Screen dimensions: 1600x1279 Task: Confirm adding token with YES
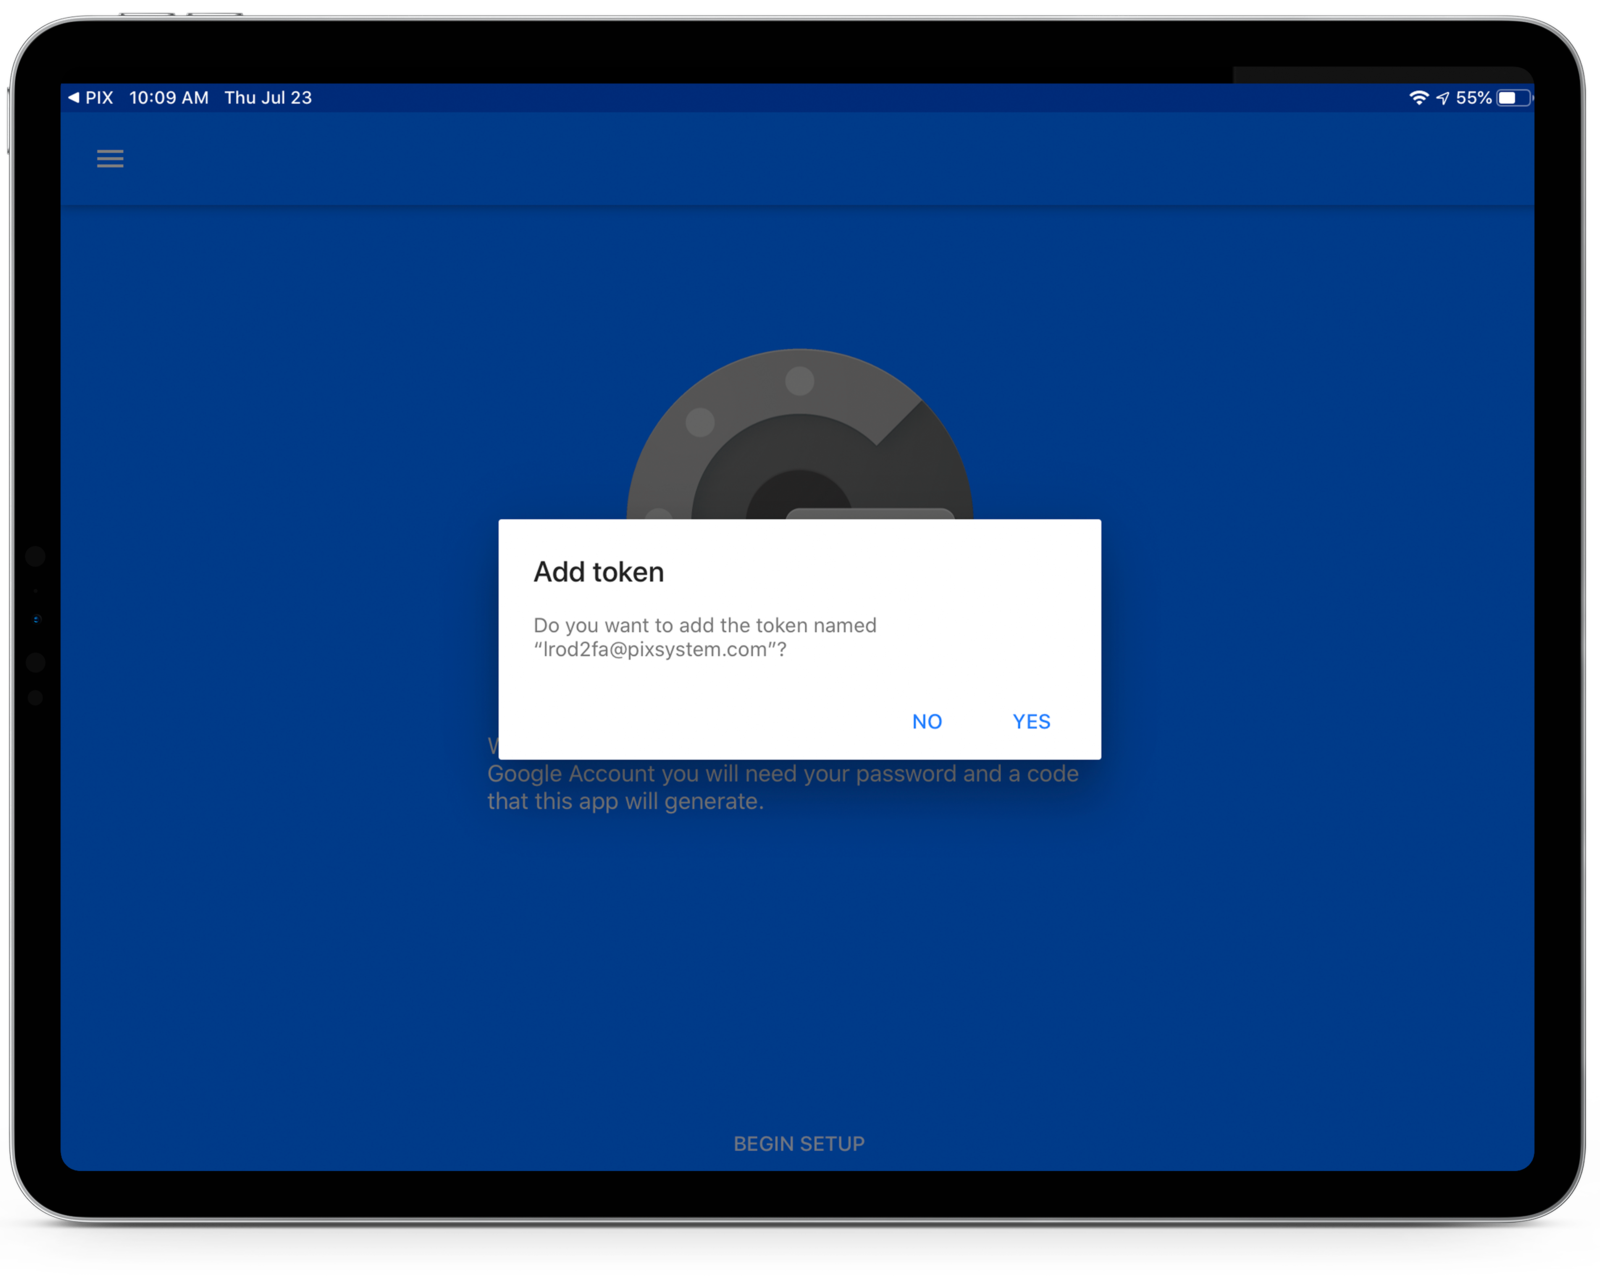tap(1031, 722)
